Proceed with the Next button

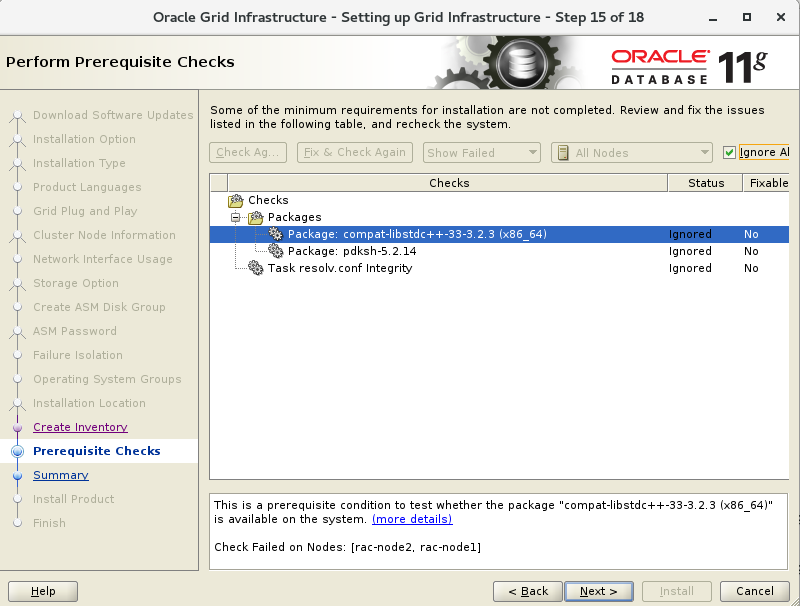598,591
